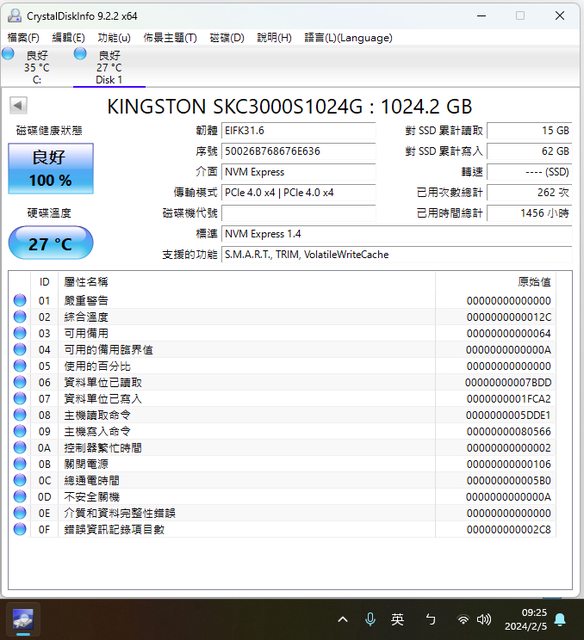
Task: Open the 功能(u) menu
Action: [x=114, y=38]
